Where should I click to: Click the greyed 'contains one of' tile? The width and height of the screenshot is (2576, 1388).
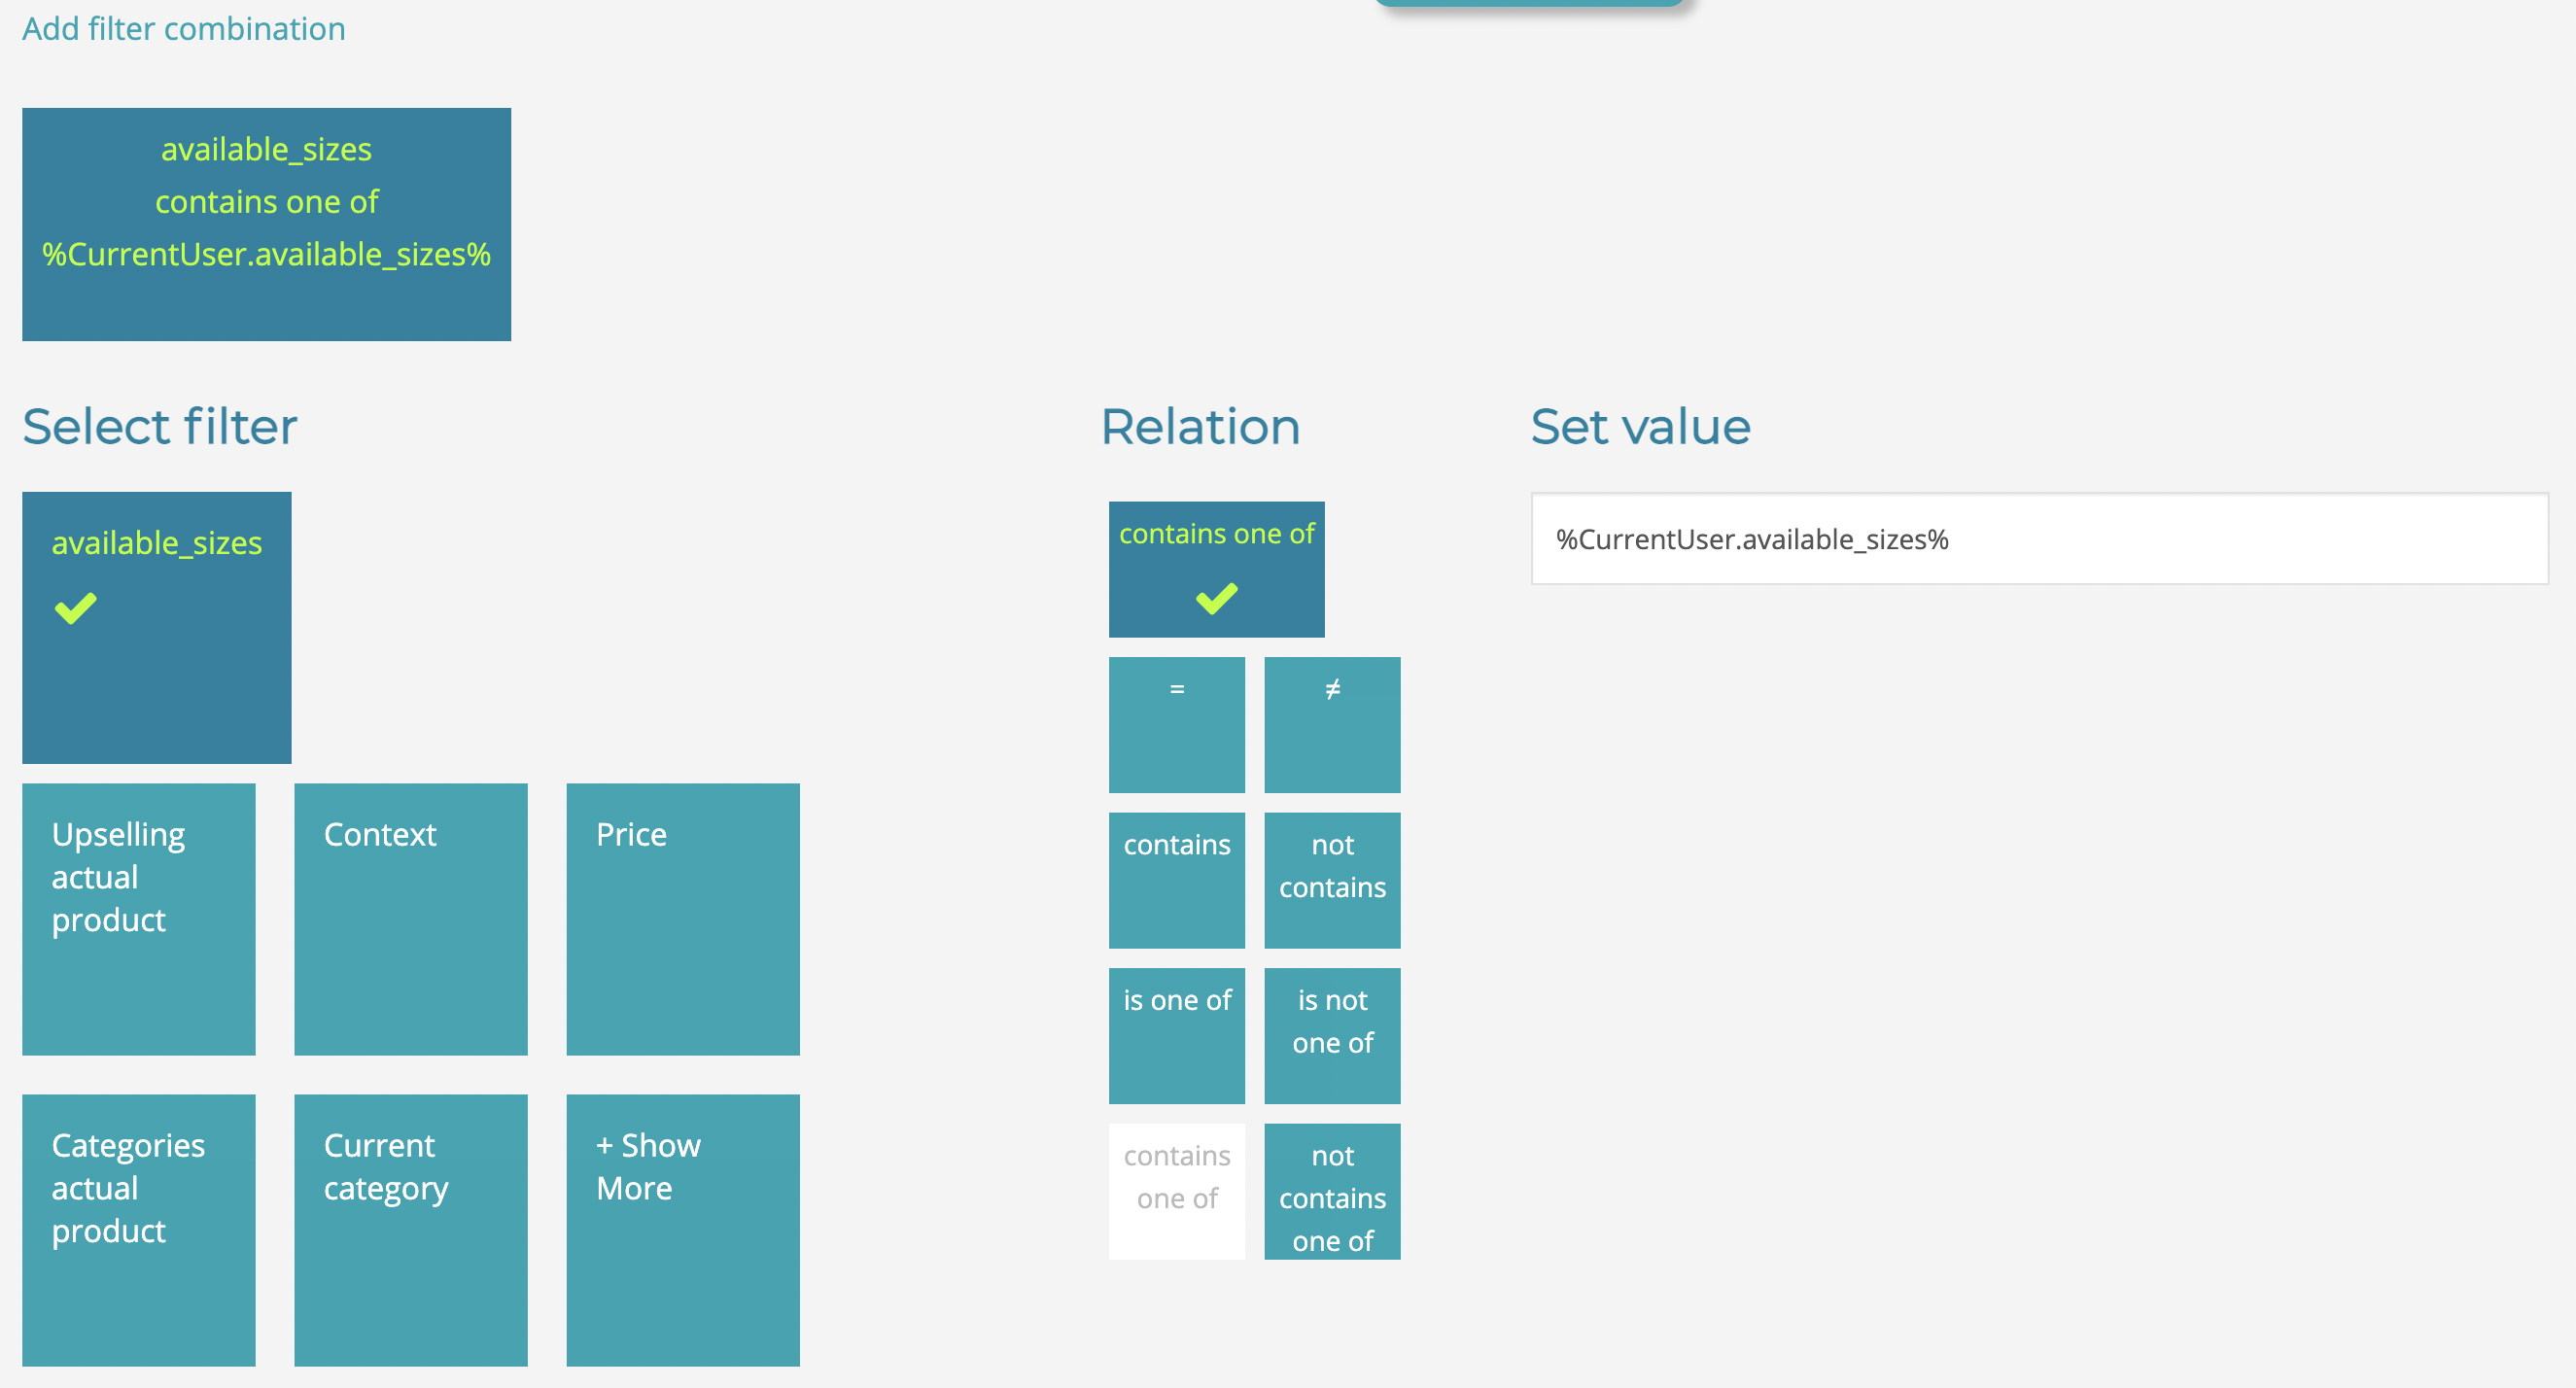(1176, 1191)
